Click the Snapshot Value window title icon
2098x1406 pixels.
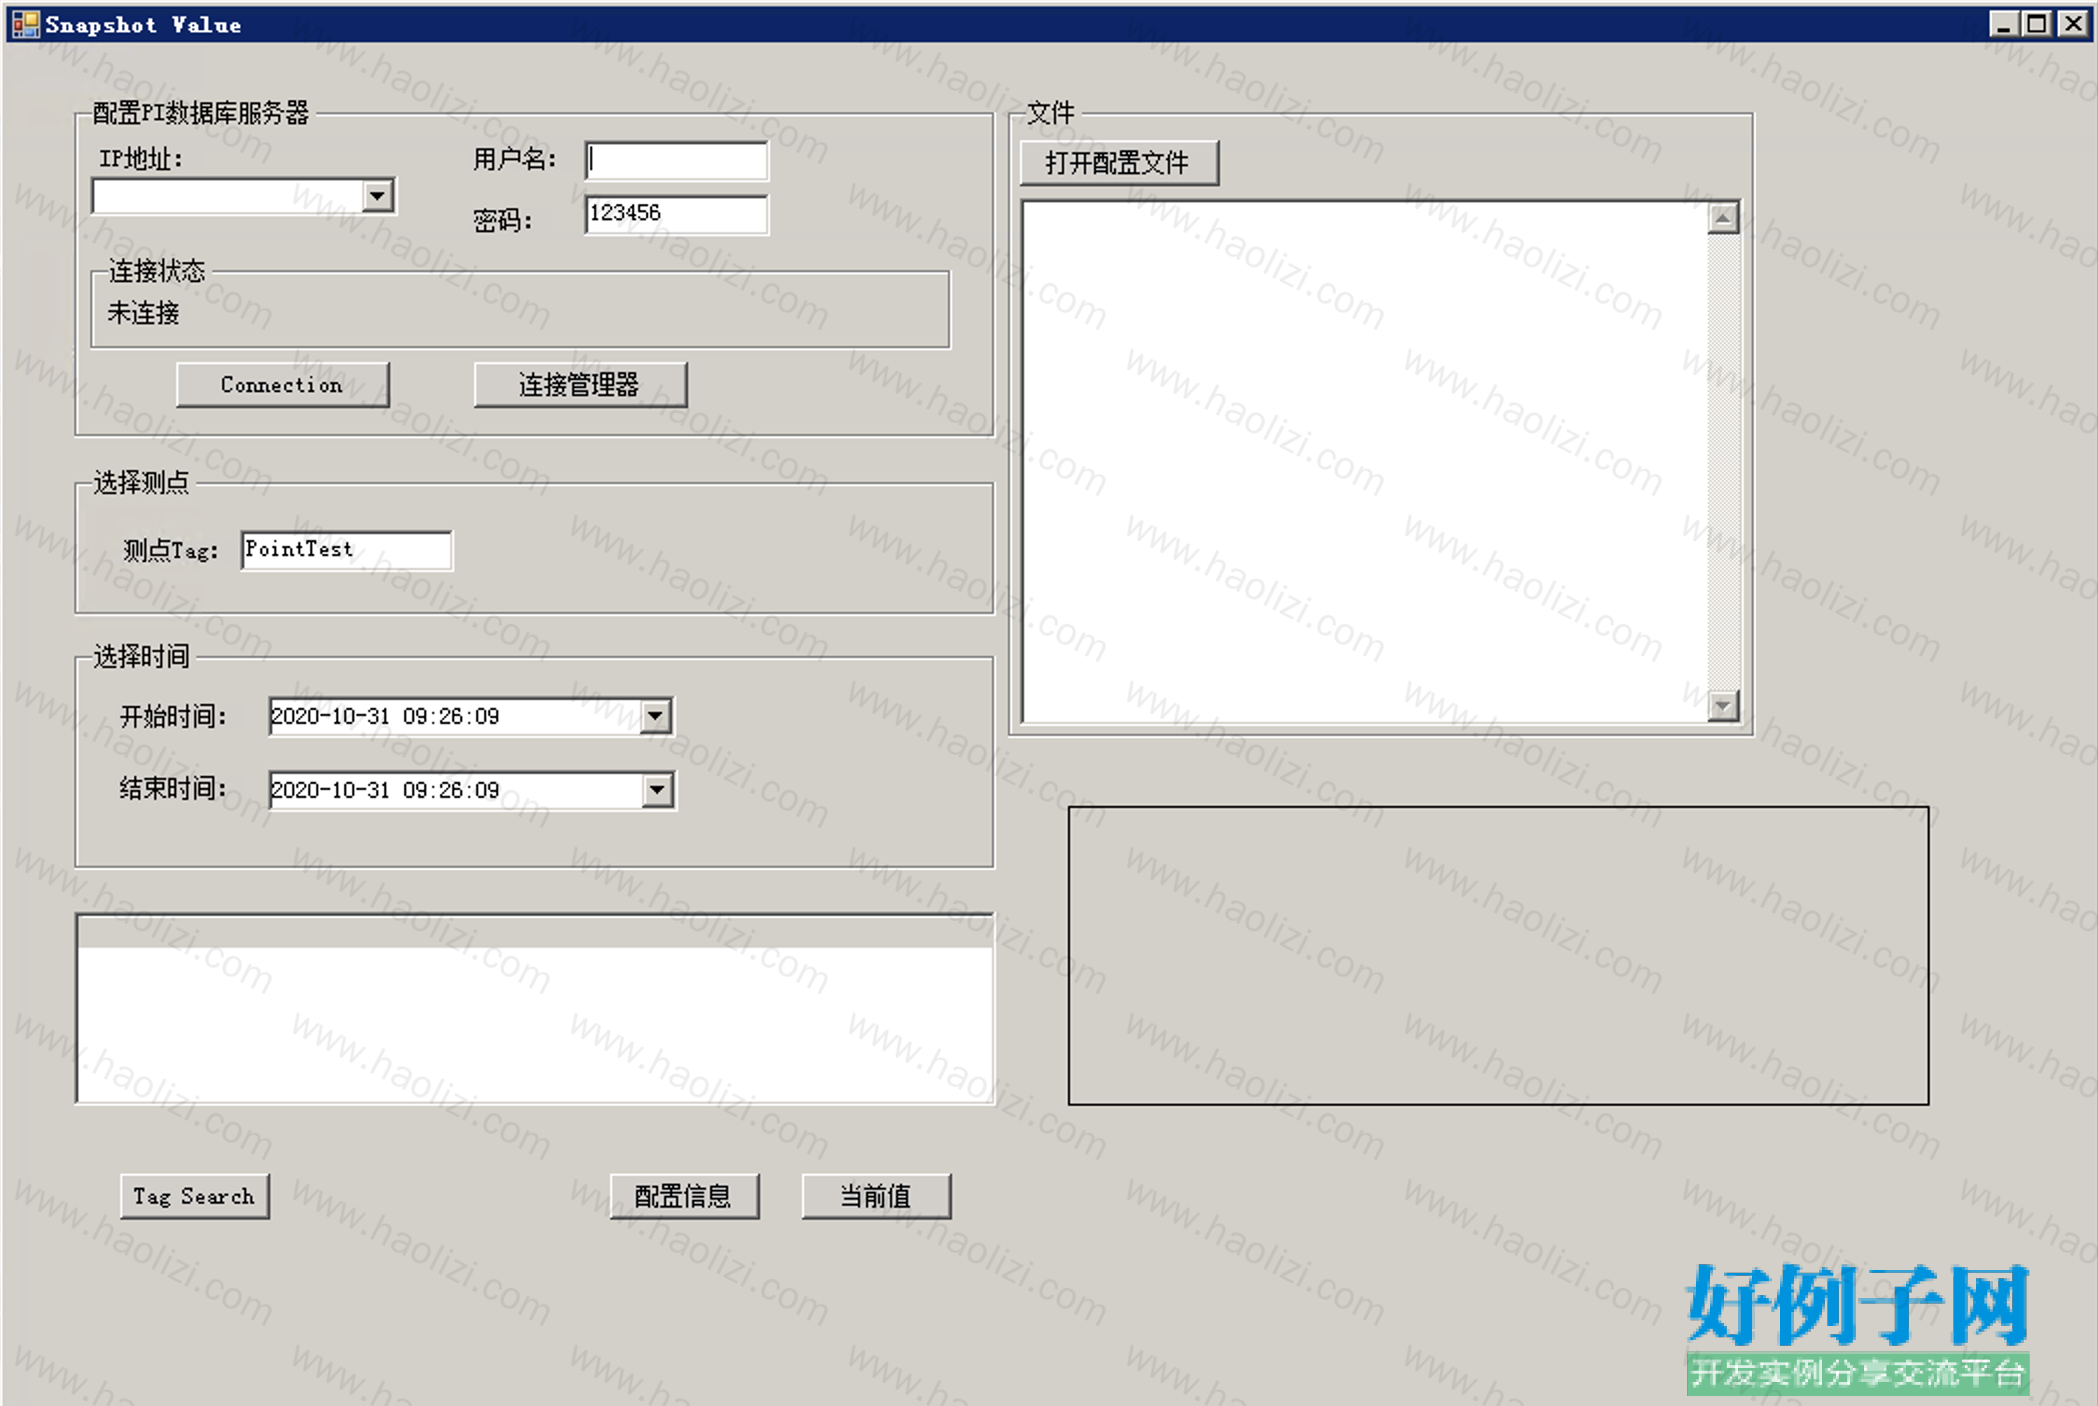(x=25, y=24)
